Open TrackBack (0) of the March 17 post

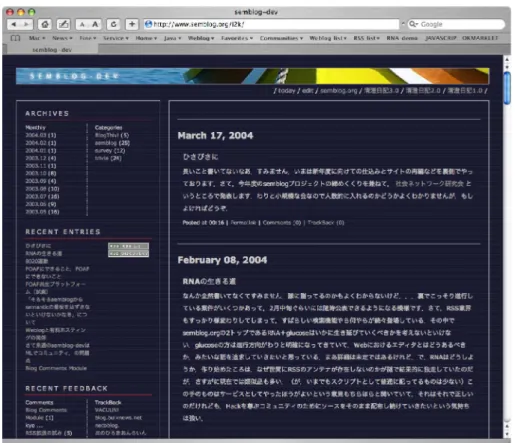(326, 223)
